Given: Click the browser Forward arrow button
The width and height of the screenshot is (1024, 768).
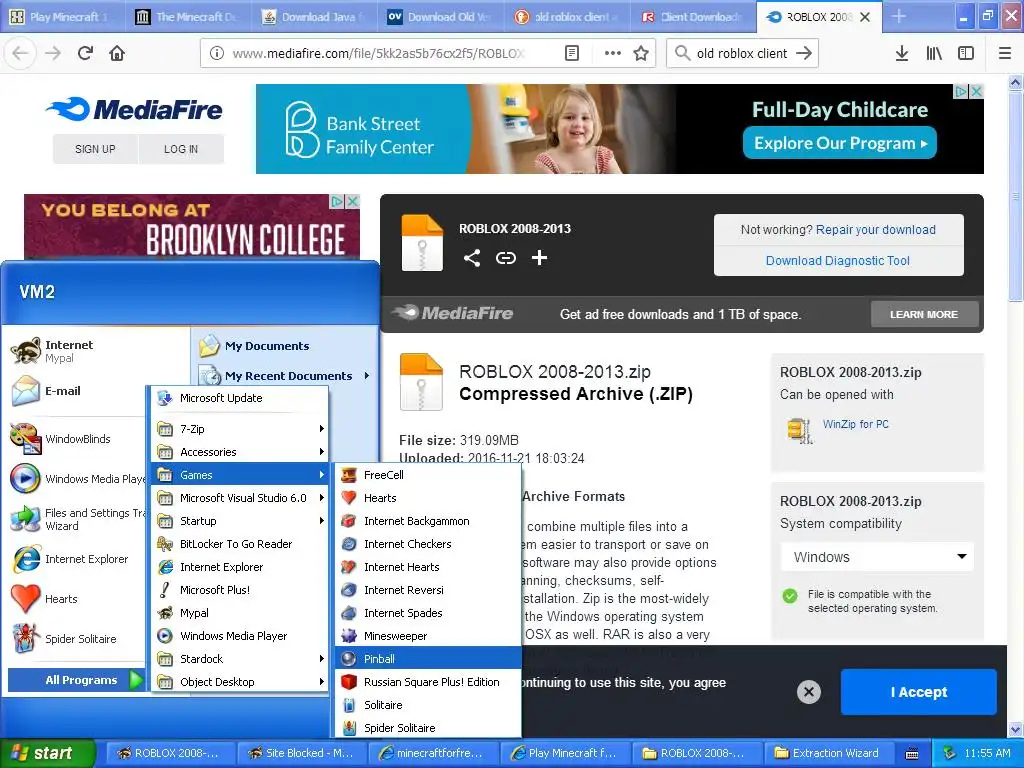Looking at the screenshot, I should pyautogui.click(x=52, y=54).
